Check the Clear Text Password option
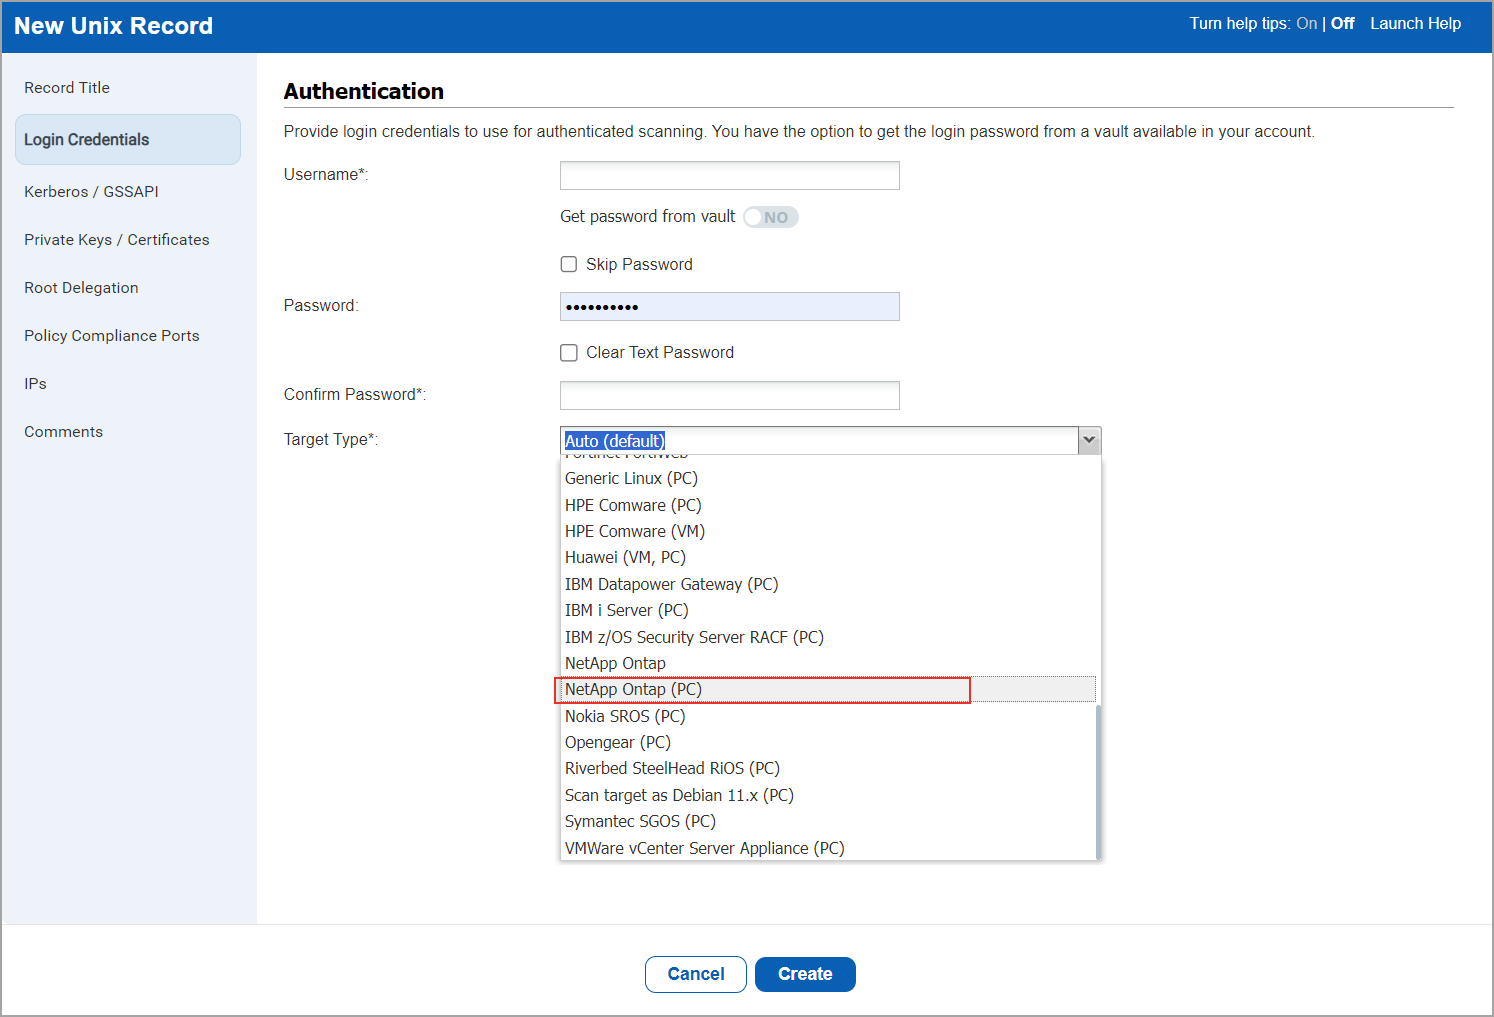Viewport: 1494px width, 1017px height. (569, 352)
